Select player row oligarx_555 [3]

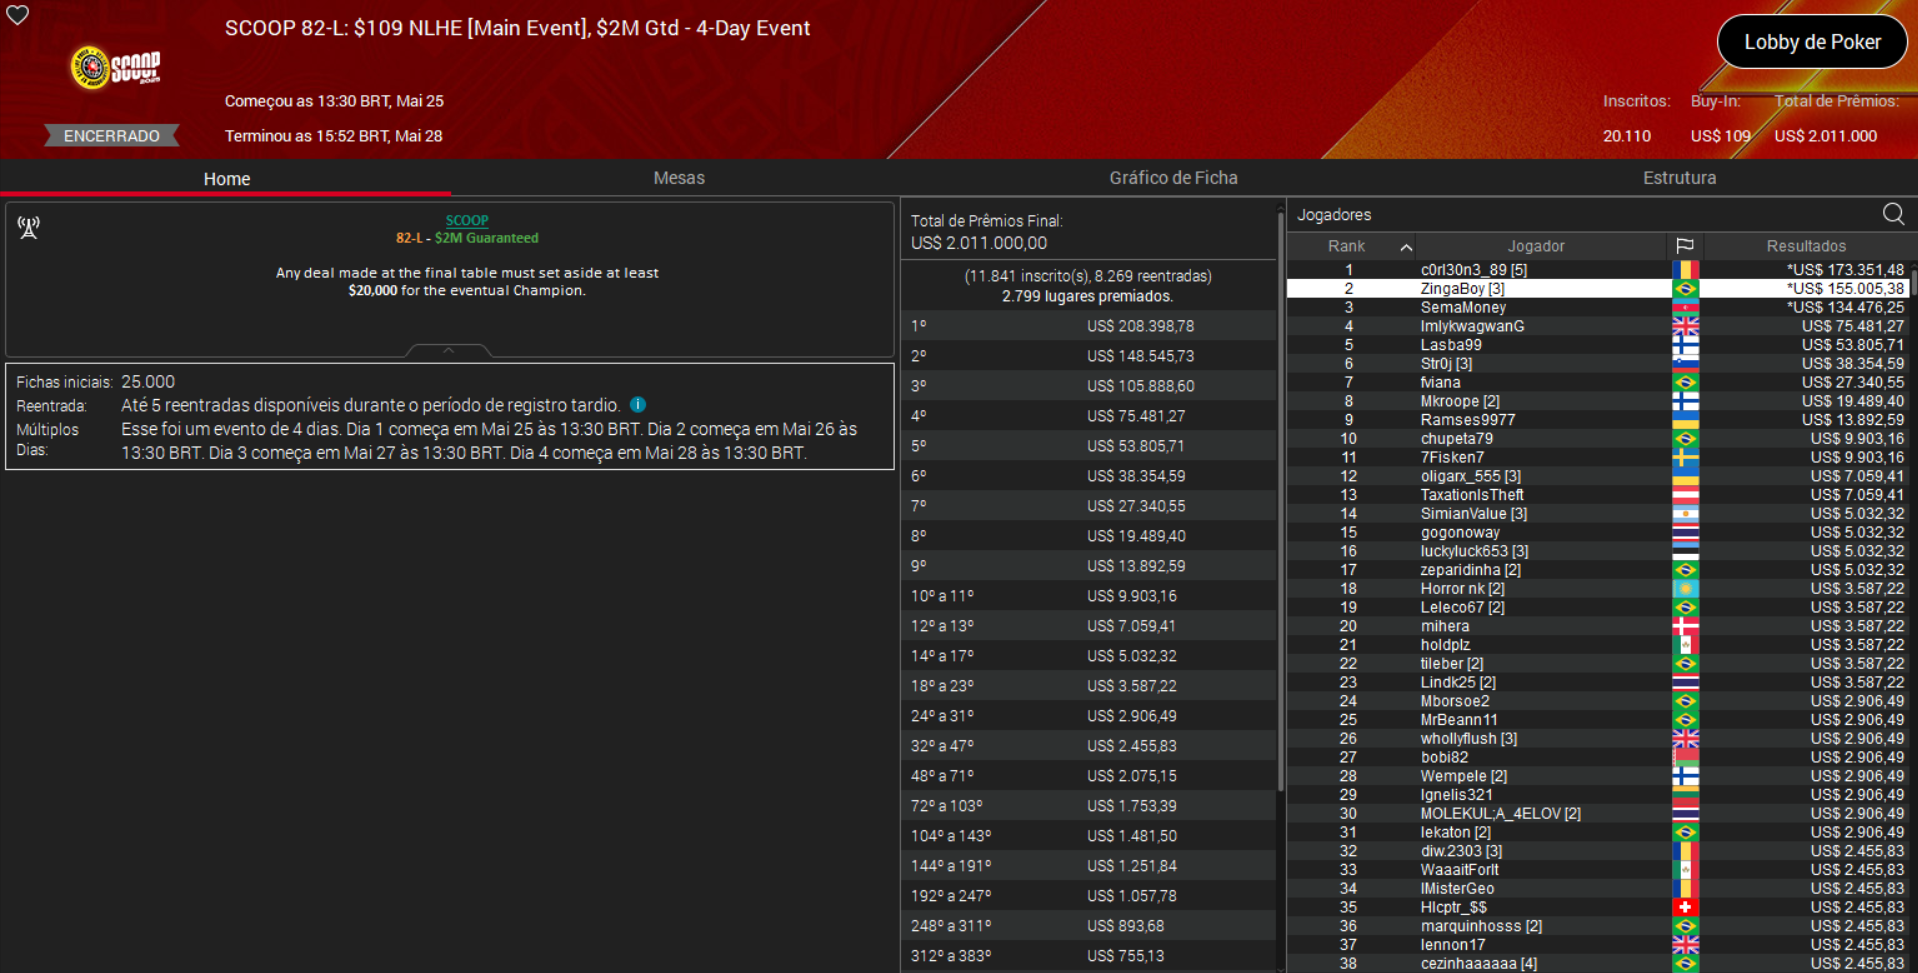[1598, 476]
